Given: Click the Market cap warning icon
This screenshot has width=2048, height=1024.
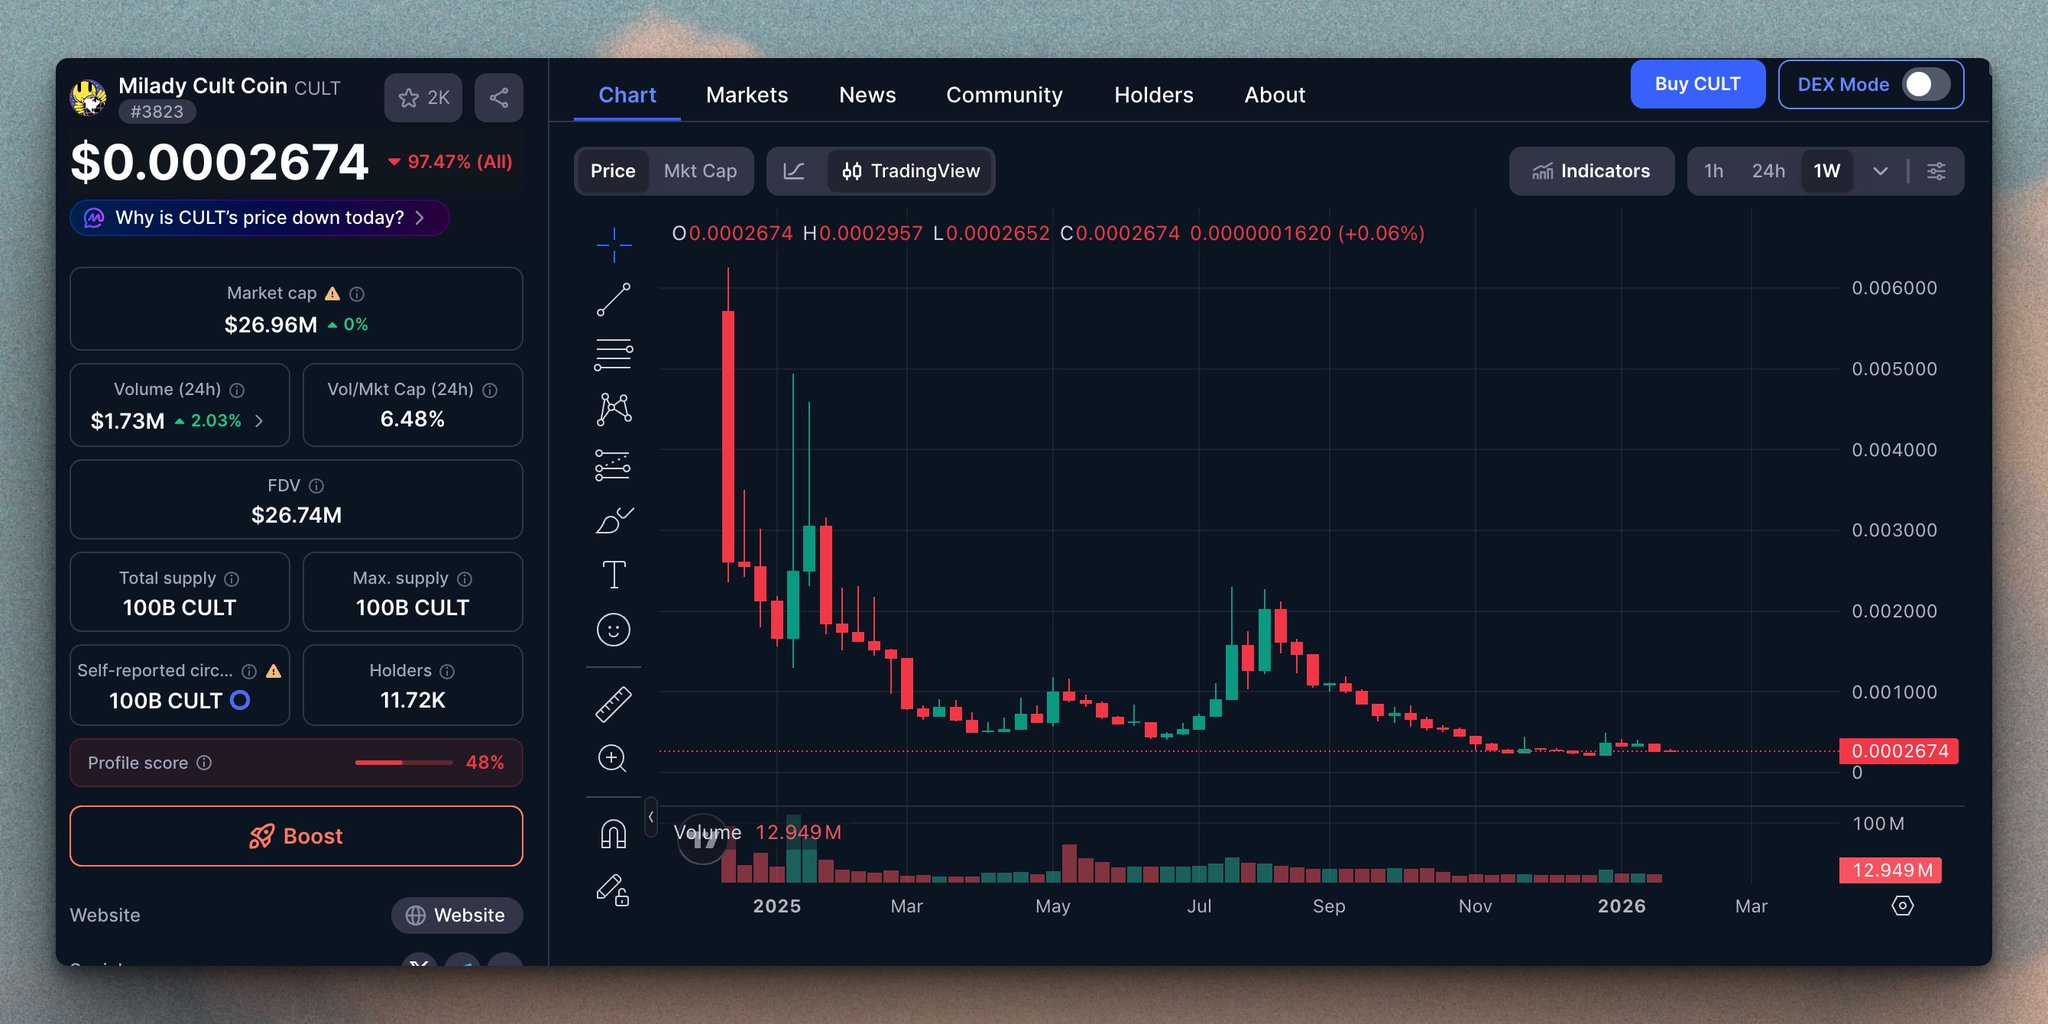Looking at the screenshot, I should click(333, 294).
